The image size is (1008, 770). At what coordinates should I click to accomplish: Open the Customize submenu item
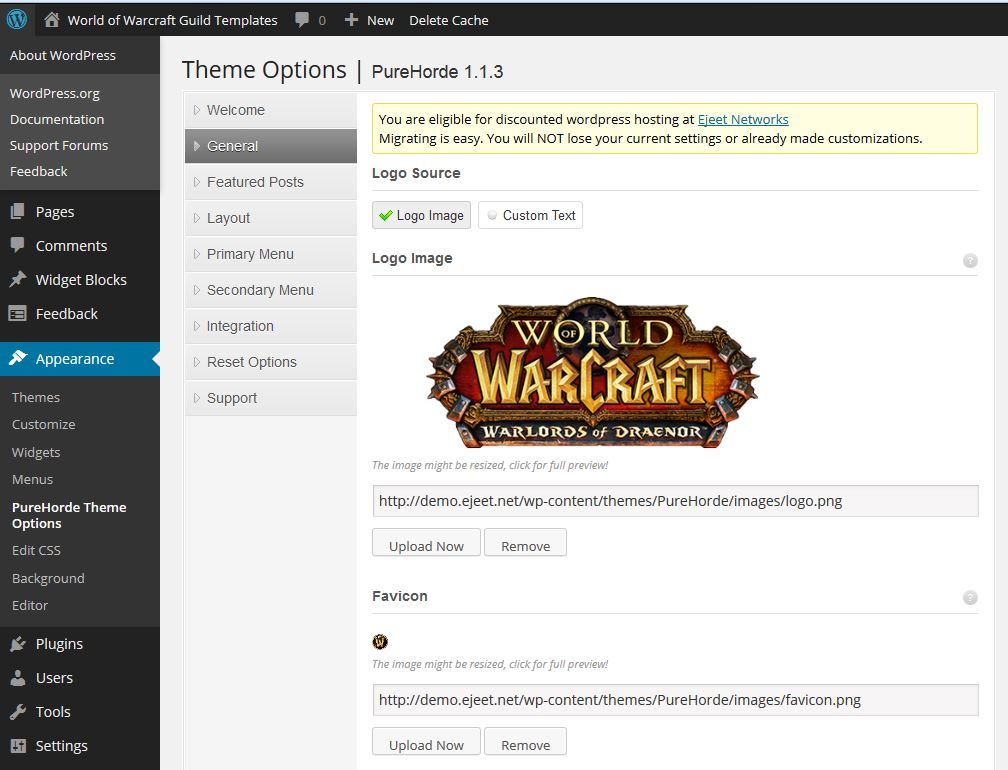[x=43, y=424]
